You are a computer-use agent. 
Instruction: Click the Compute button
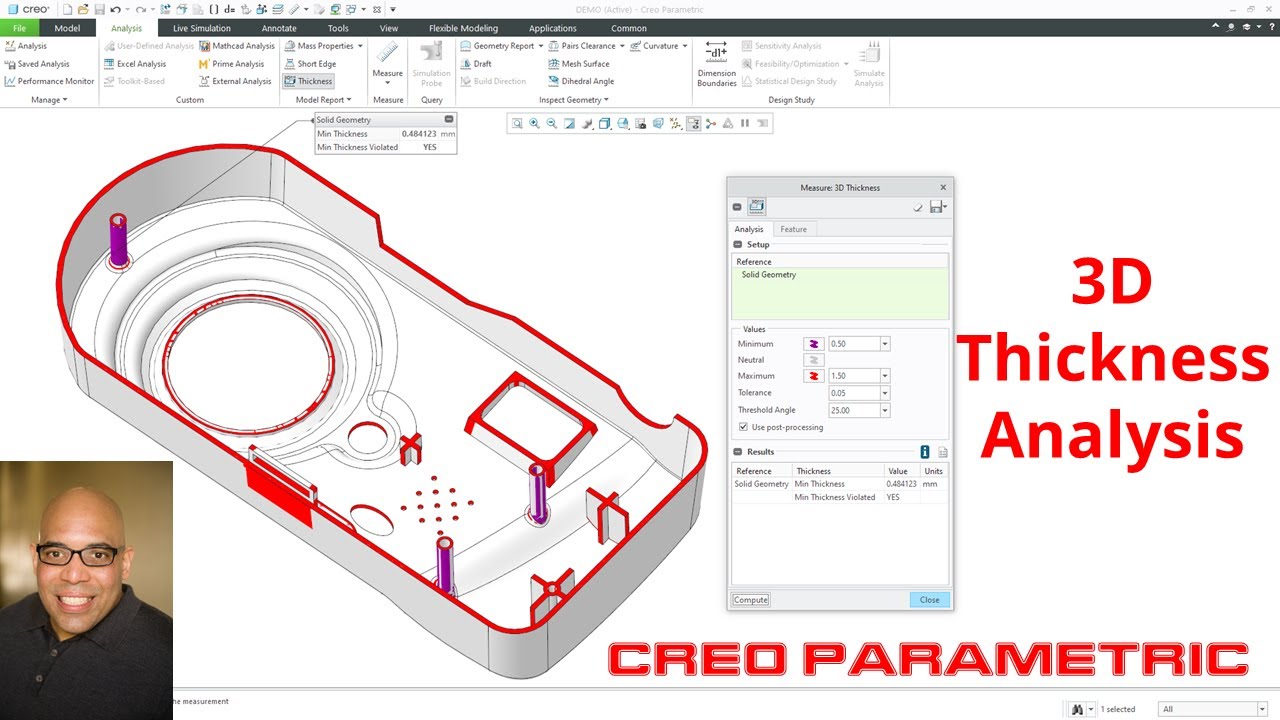(751, 600)
